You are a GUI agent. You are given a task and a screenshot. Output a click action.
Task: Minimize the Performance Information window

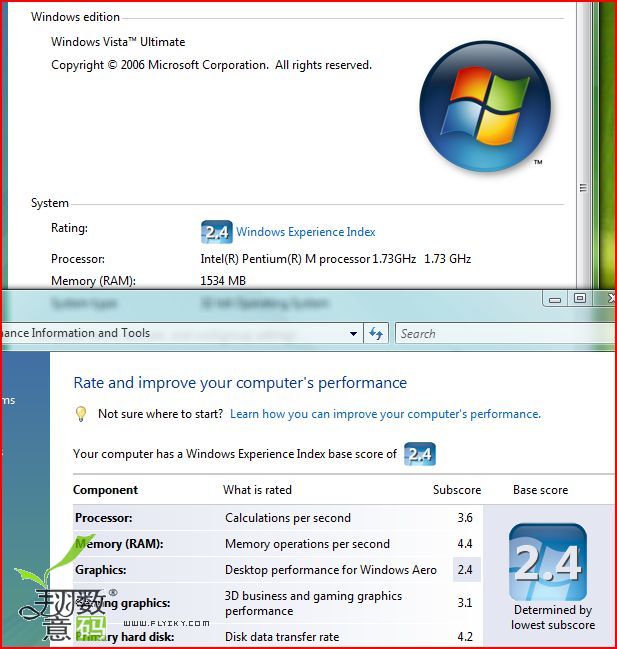[555, 299]
